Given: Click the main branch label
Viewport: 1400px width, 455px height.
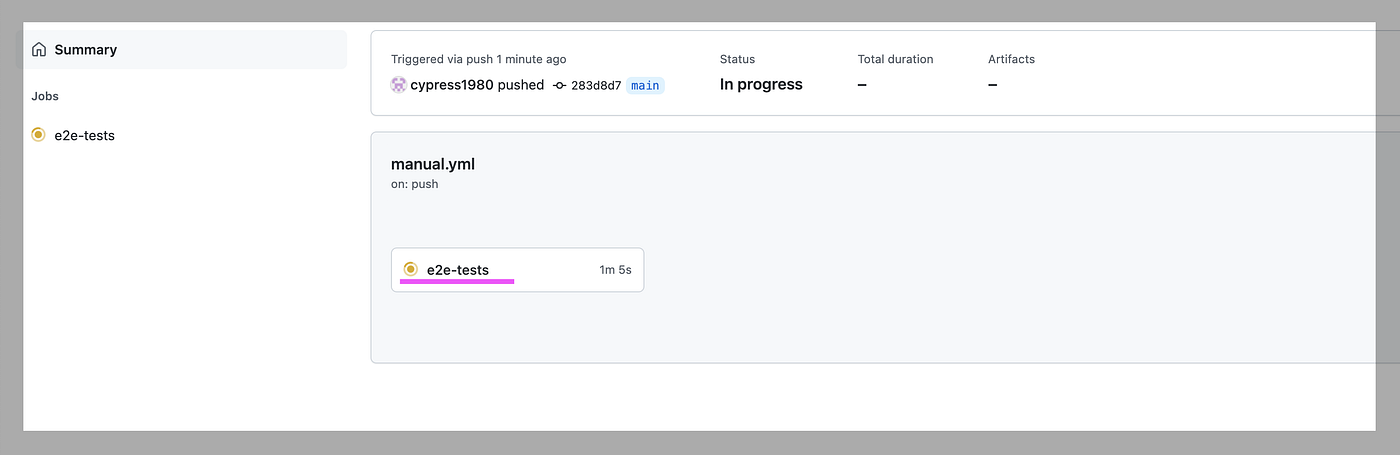Looking at the screenshot, I should point(645,86).
